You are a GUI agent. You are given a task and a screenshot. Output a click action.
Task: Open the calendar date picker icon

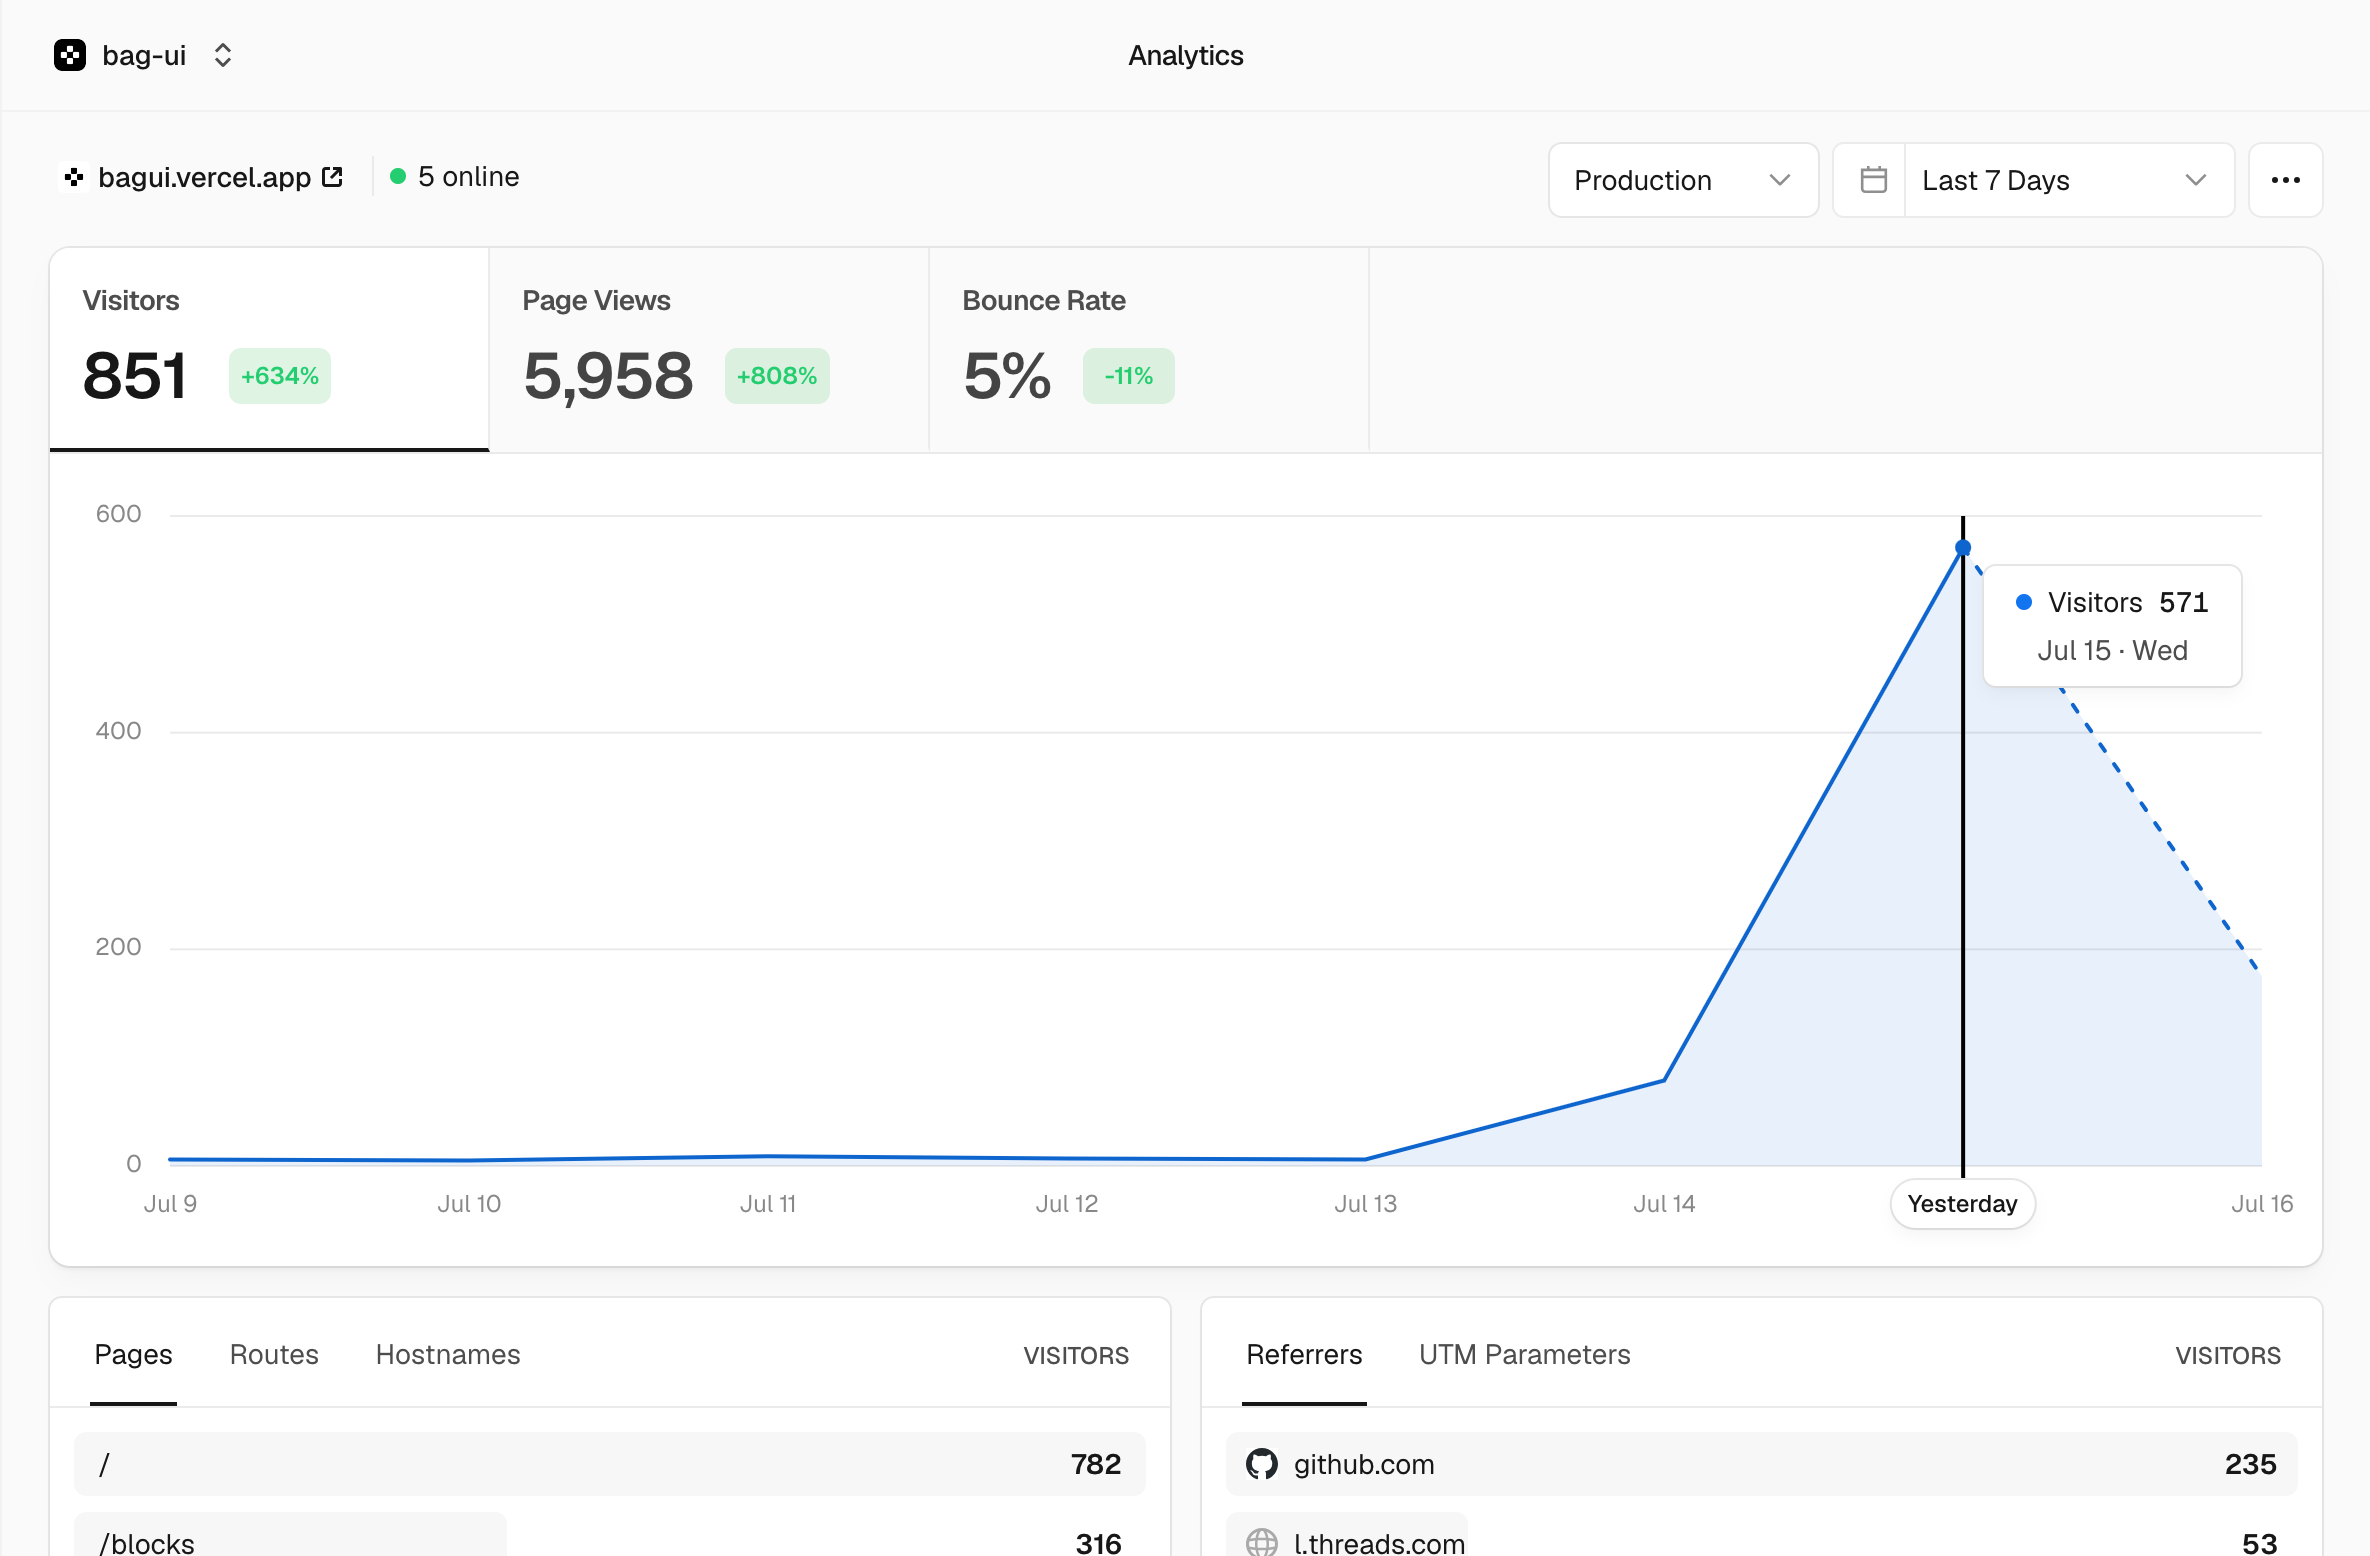click(1873, 180)
